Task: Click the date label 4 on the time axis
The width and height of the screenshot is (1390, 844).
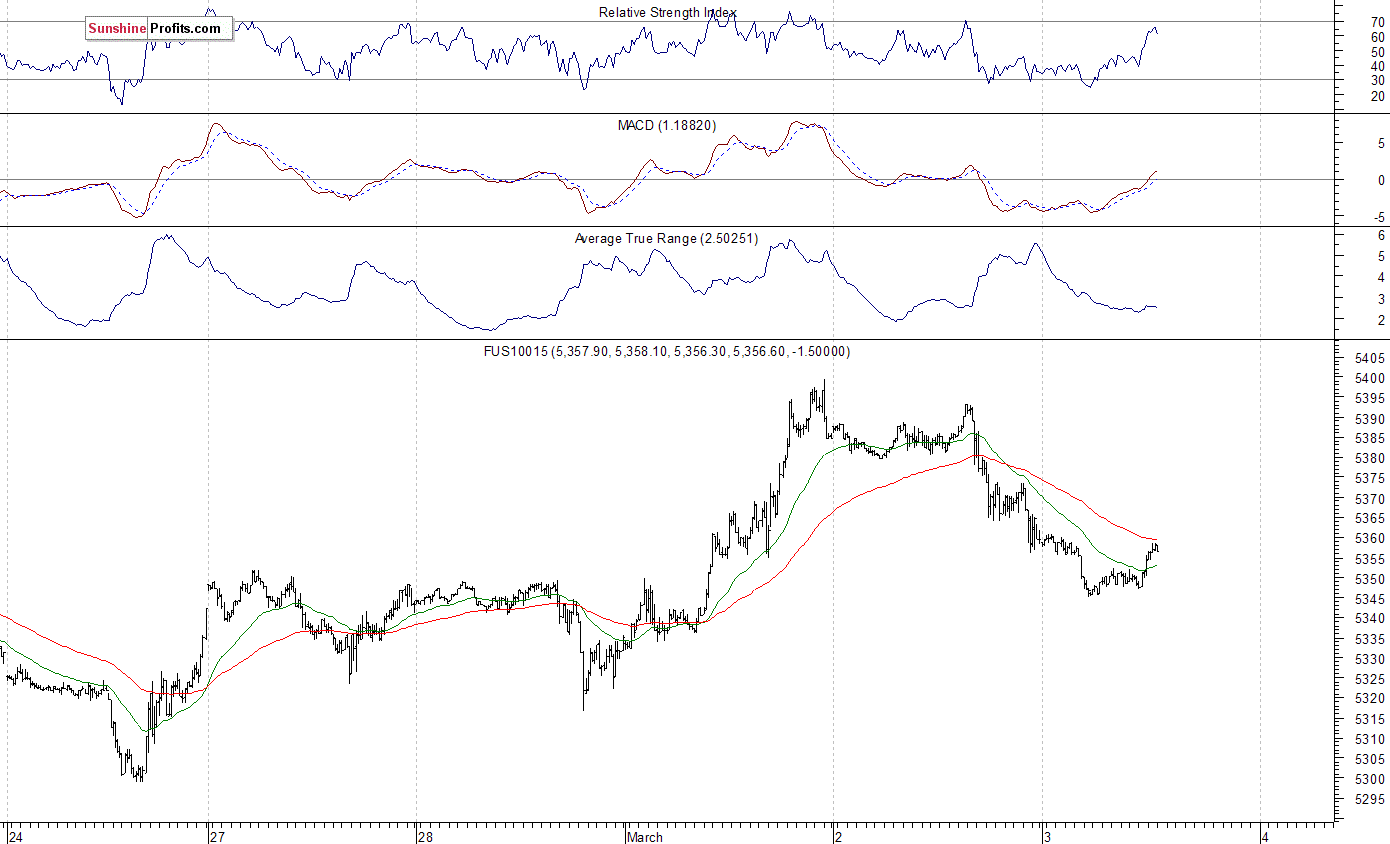Action: point(1265,837)
